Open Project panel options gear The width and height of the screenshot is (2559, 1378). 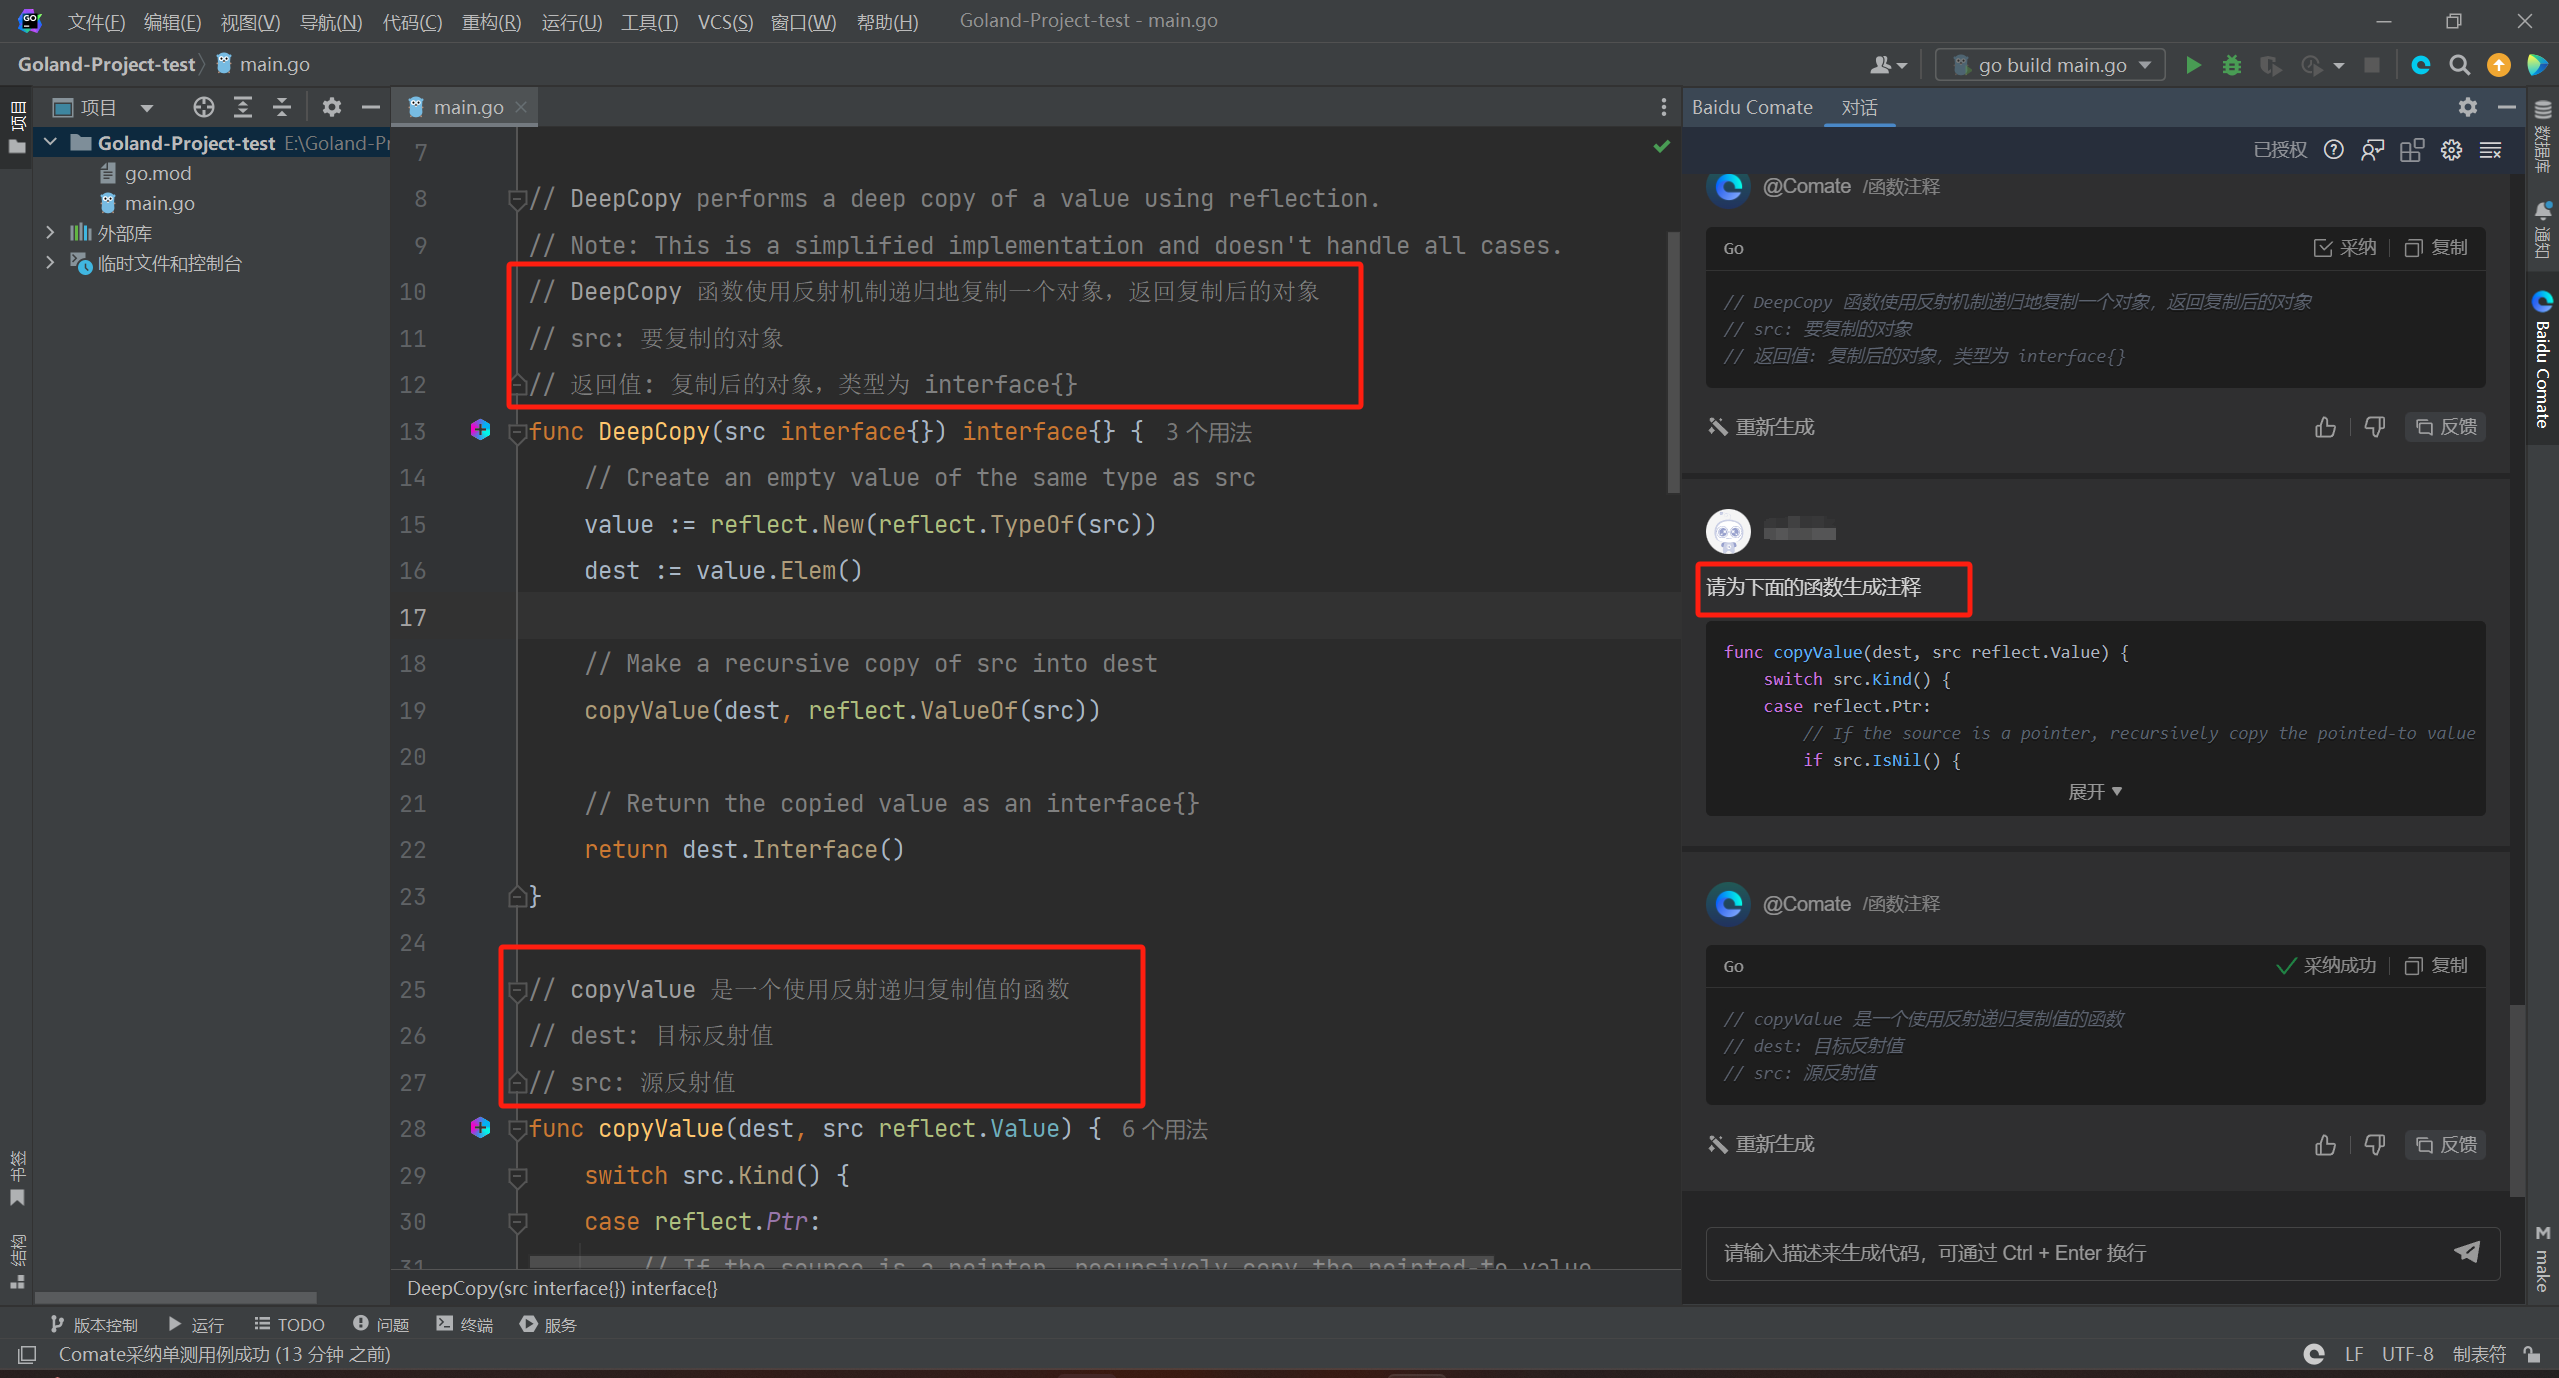pyautogui.click(x=332, y=107)
